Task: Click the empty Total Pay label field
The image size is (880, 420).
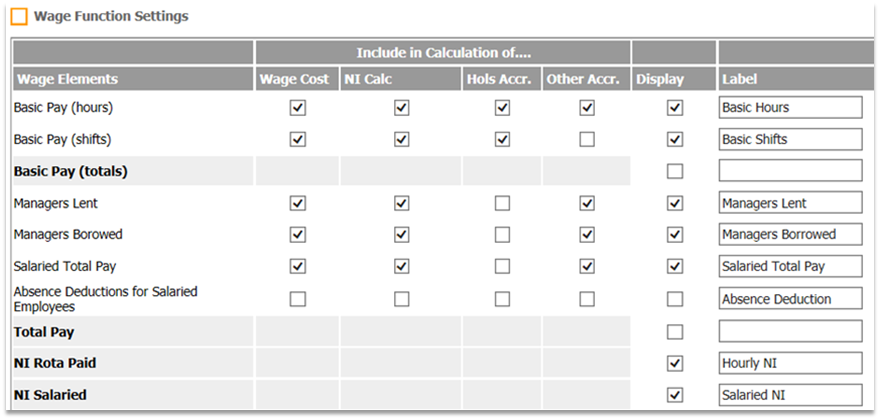Action: click(790, 331)
